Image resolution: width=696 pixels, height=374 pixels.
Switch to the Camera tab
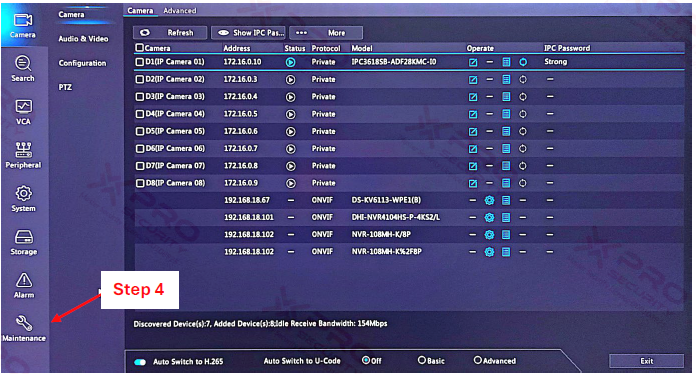(140, 11)
